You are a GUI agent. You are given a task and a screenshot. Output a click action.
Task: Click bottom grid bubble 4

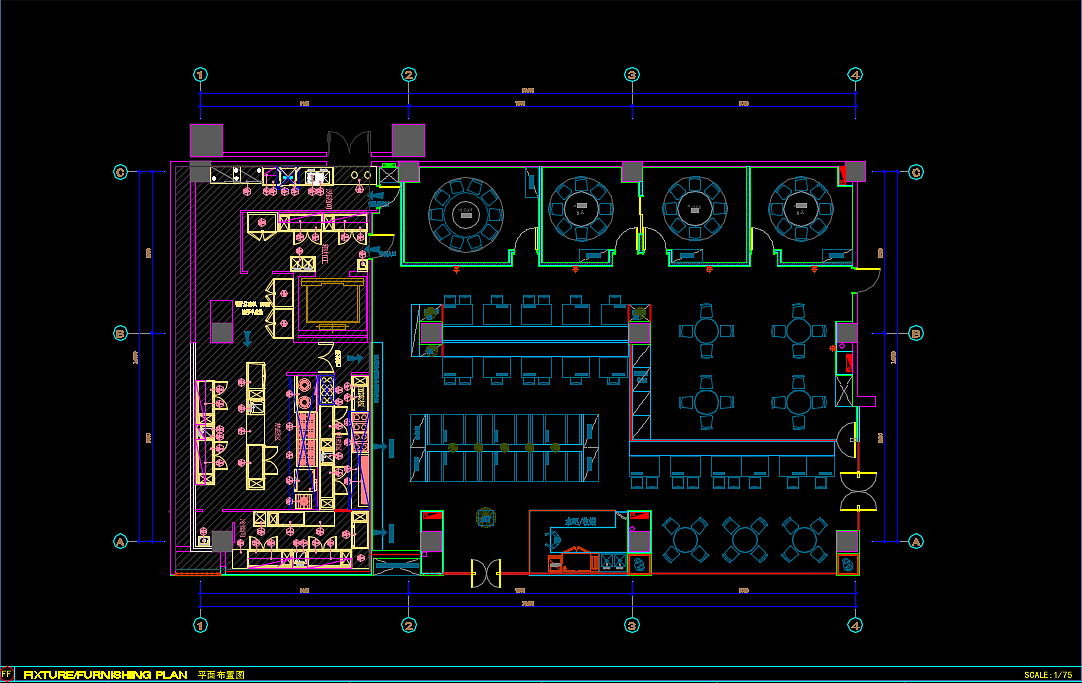(855, 625)
